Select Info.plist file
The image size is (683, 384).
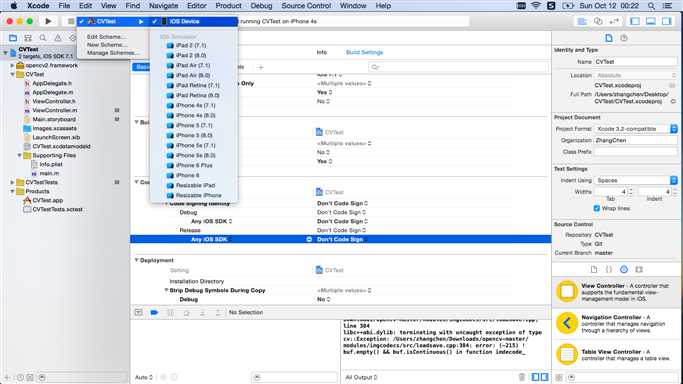[x=51, y=164]
